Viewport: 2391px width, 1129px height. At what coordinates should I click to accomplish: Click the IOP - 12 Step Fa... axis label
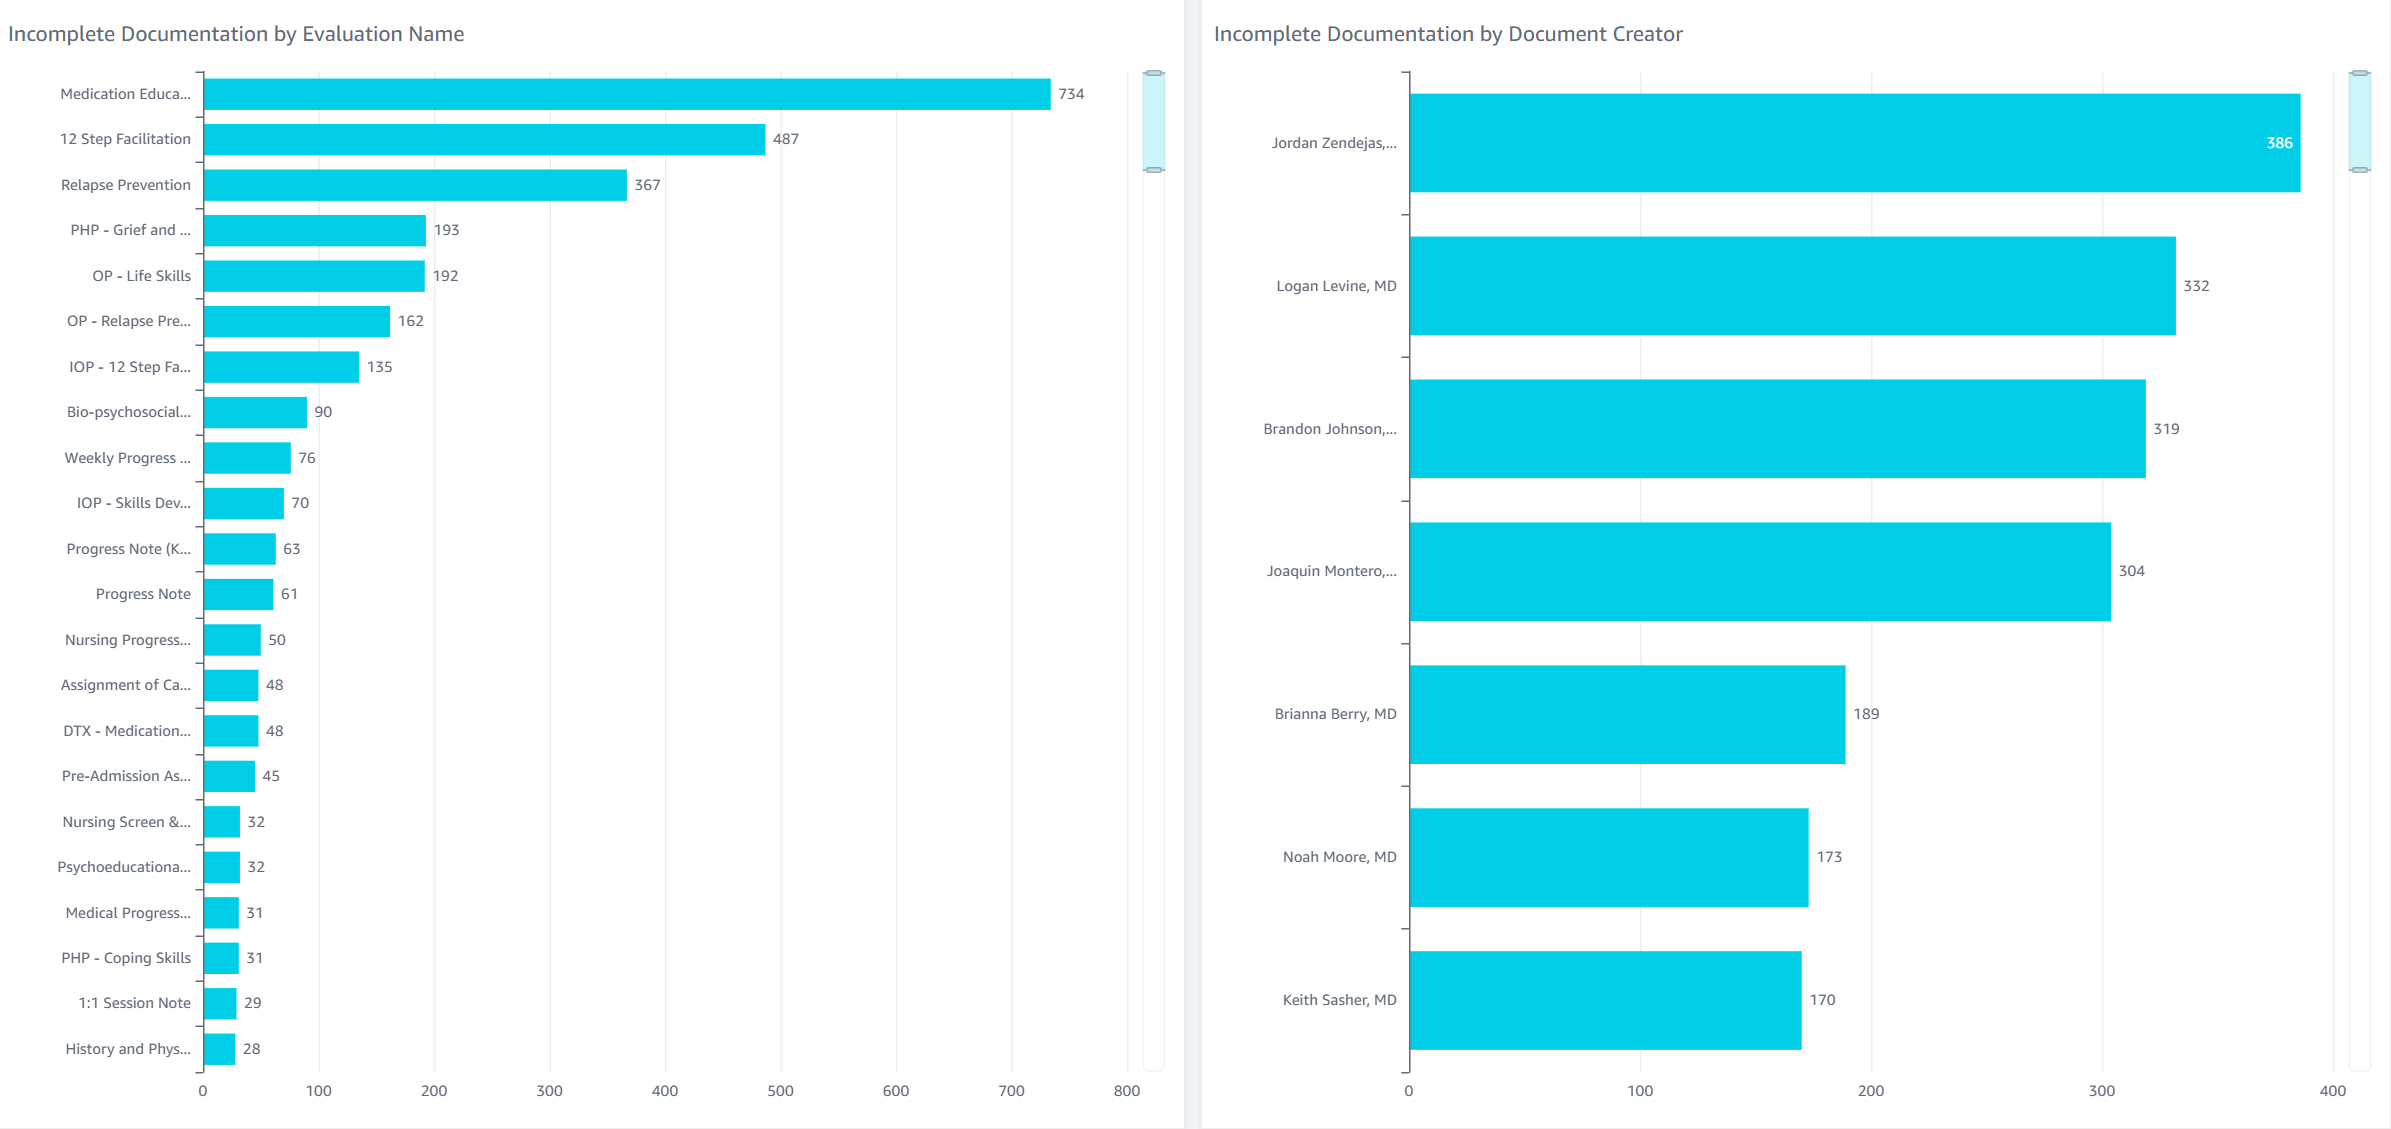tap(129, 367)
